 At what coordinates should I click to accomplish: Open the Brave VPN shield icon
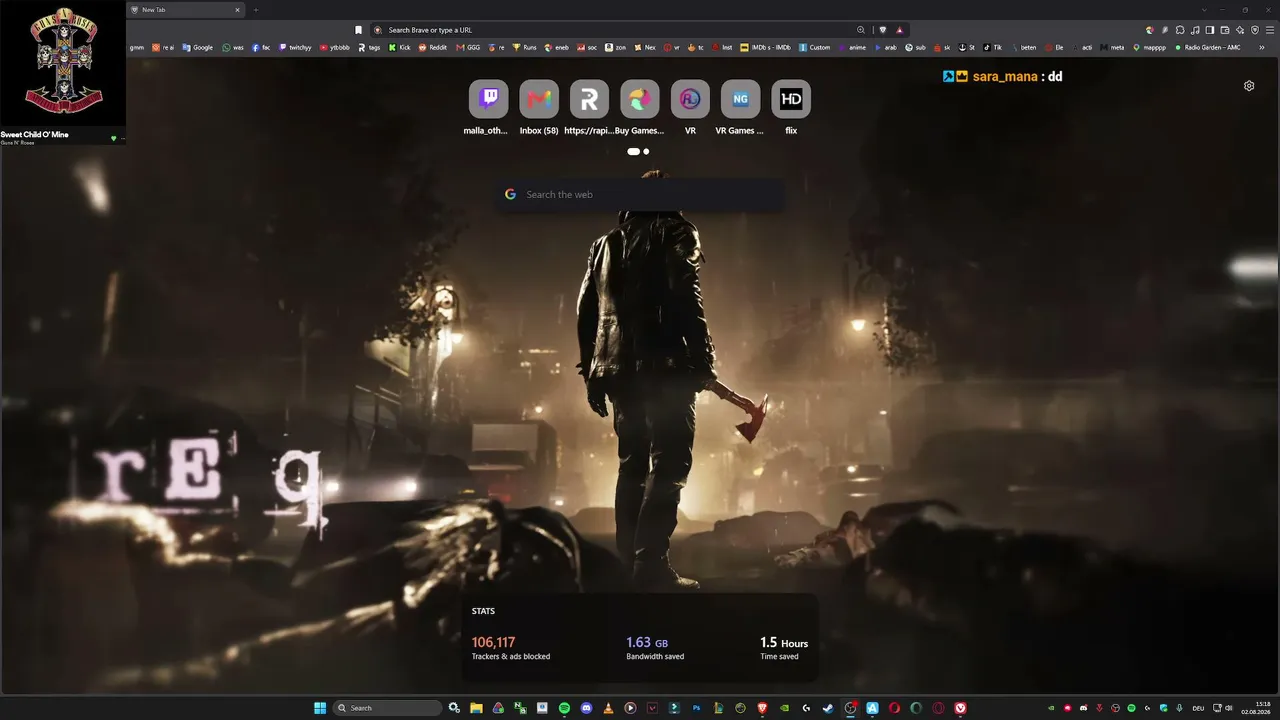1255,30
